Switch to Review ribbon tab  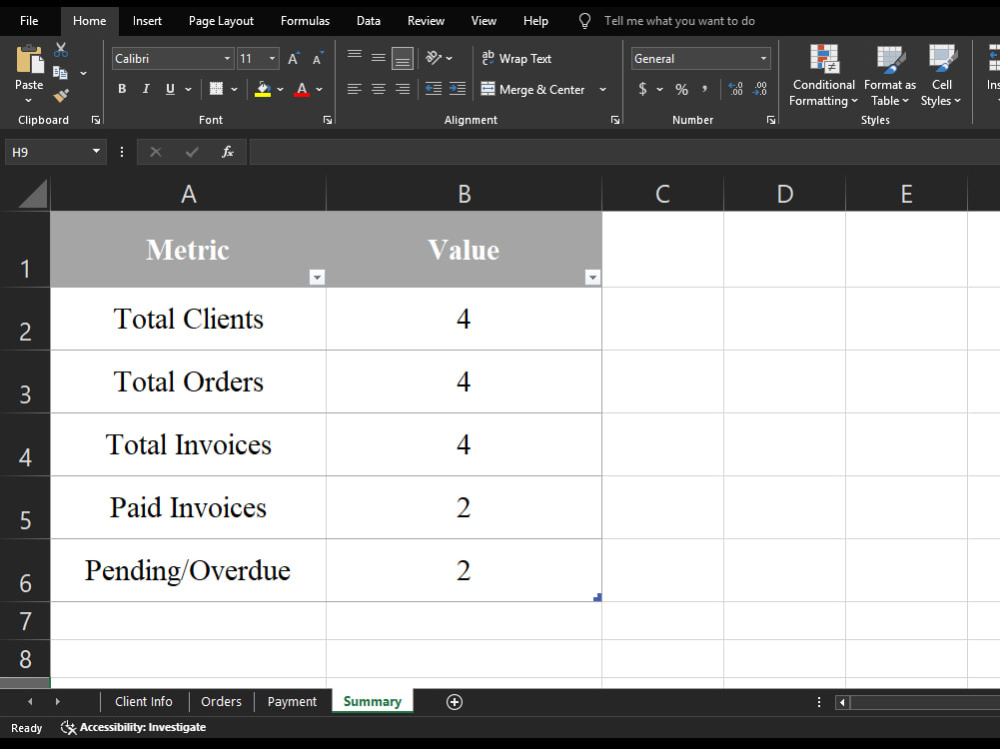pos(426,21)
